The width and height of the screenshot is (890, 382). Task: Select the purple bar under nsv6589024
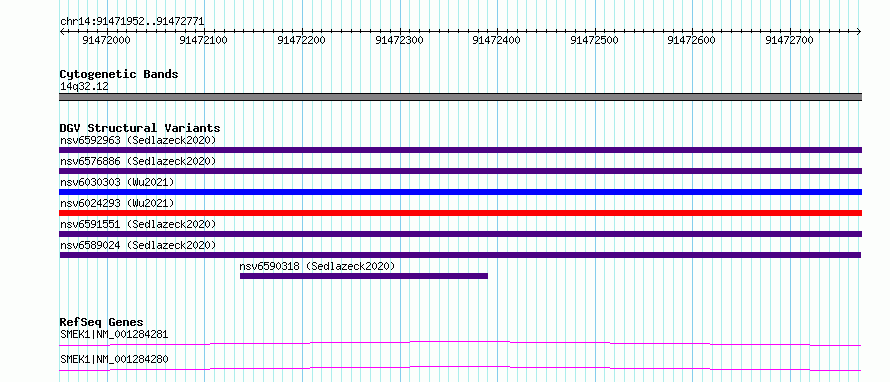click(460, 255)
